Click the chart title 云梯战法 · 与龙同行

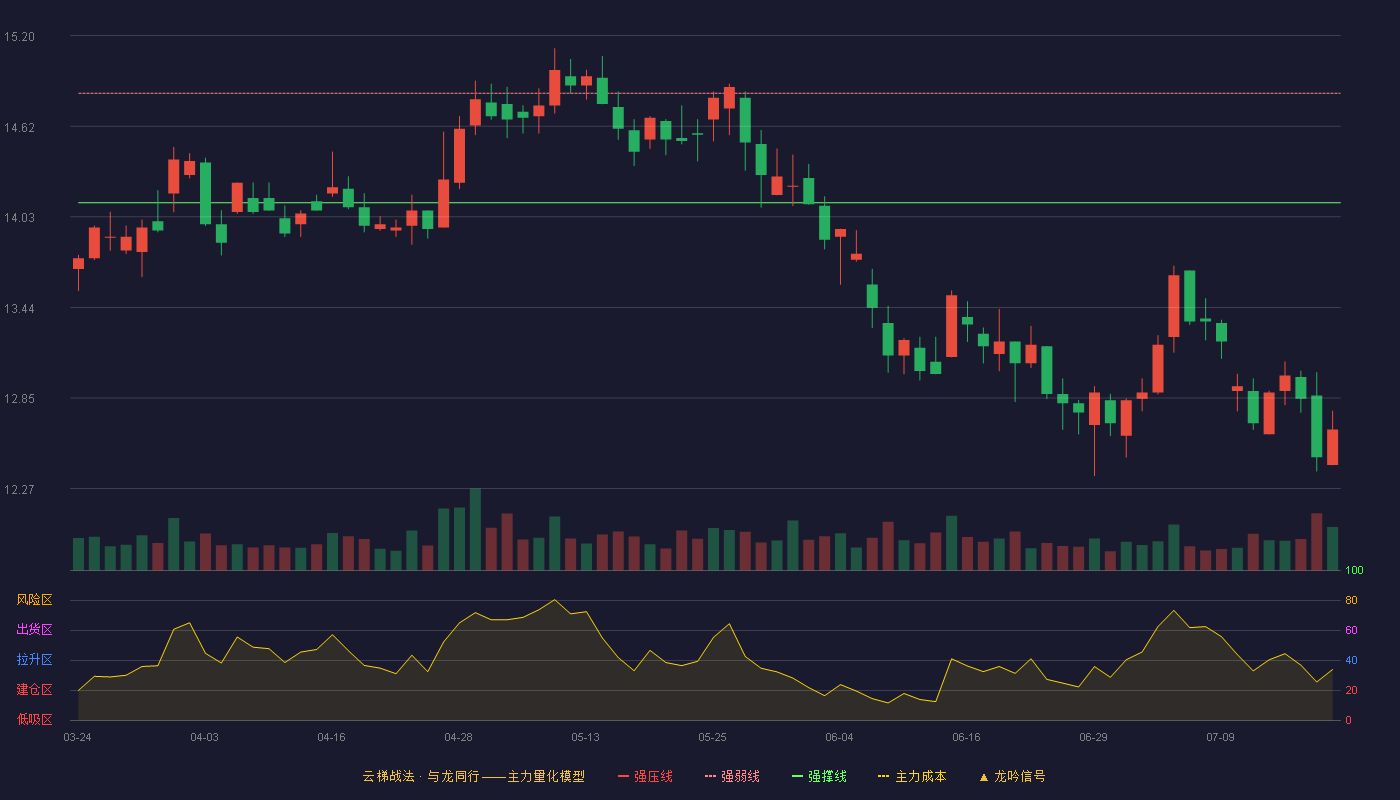pos(420,776)
